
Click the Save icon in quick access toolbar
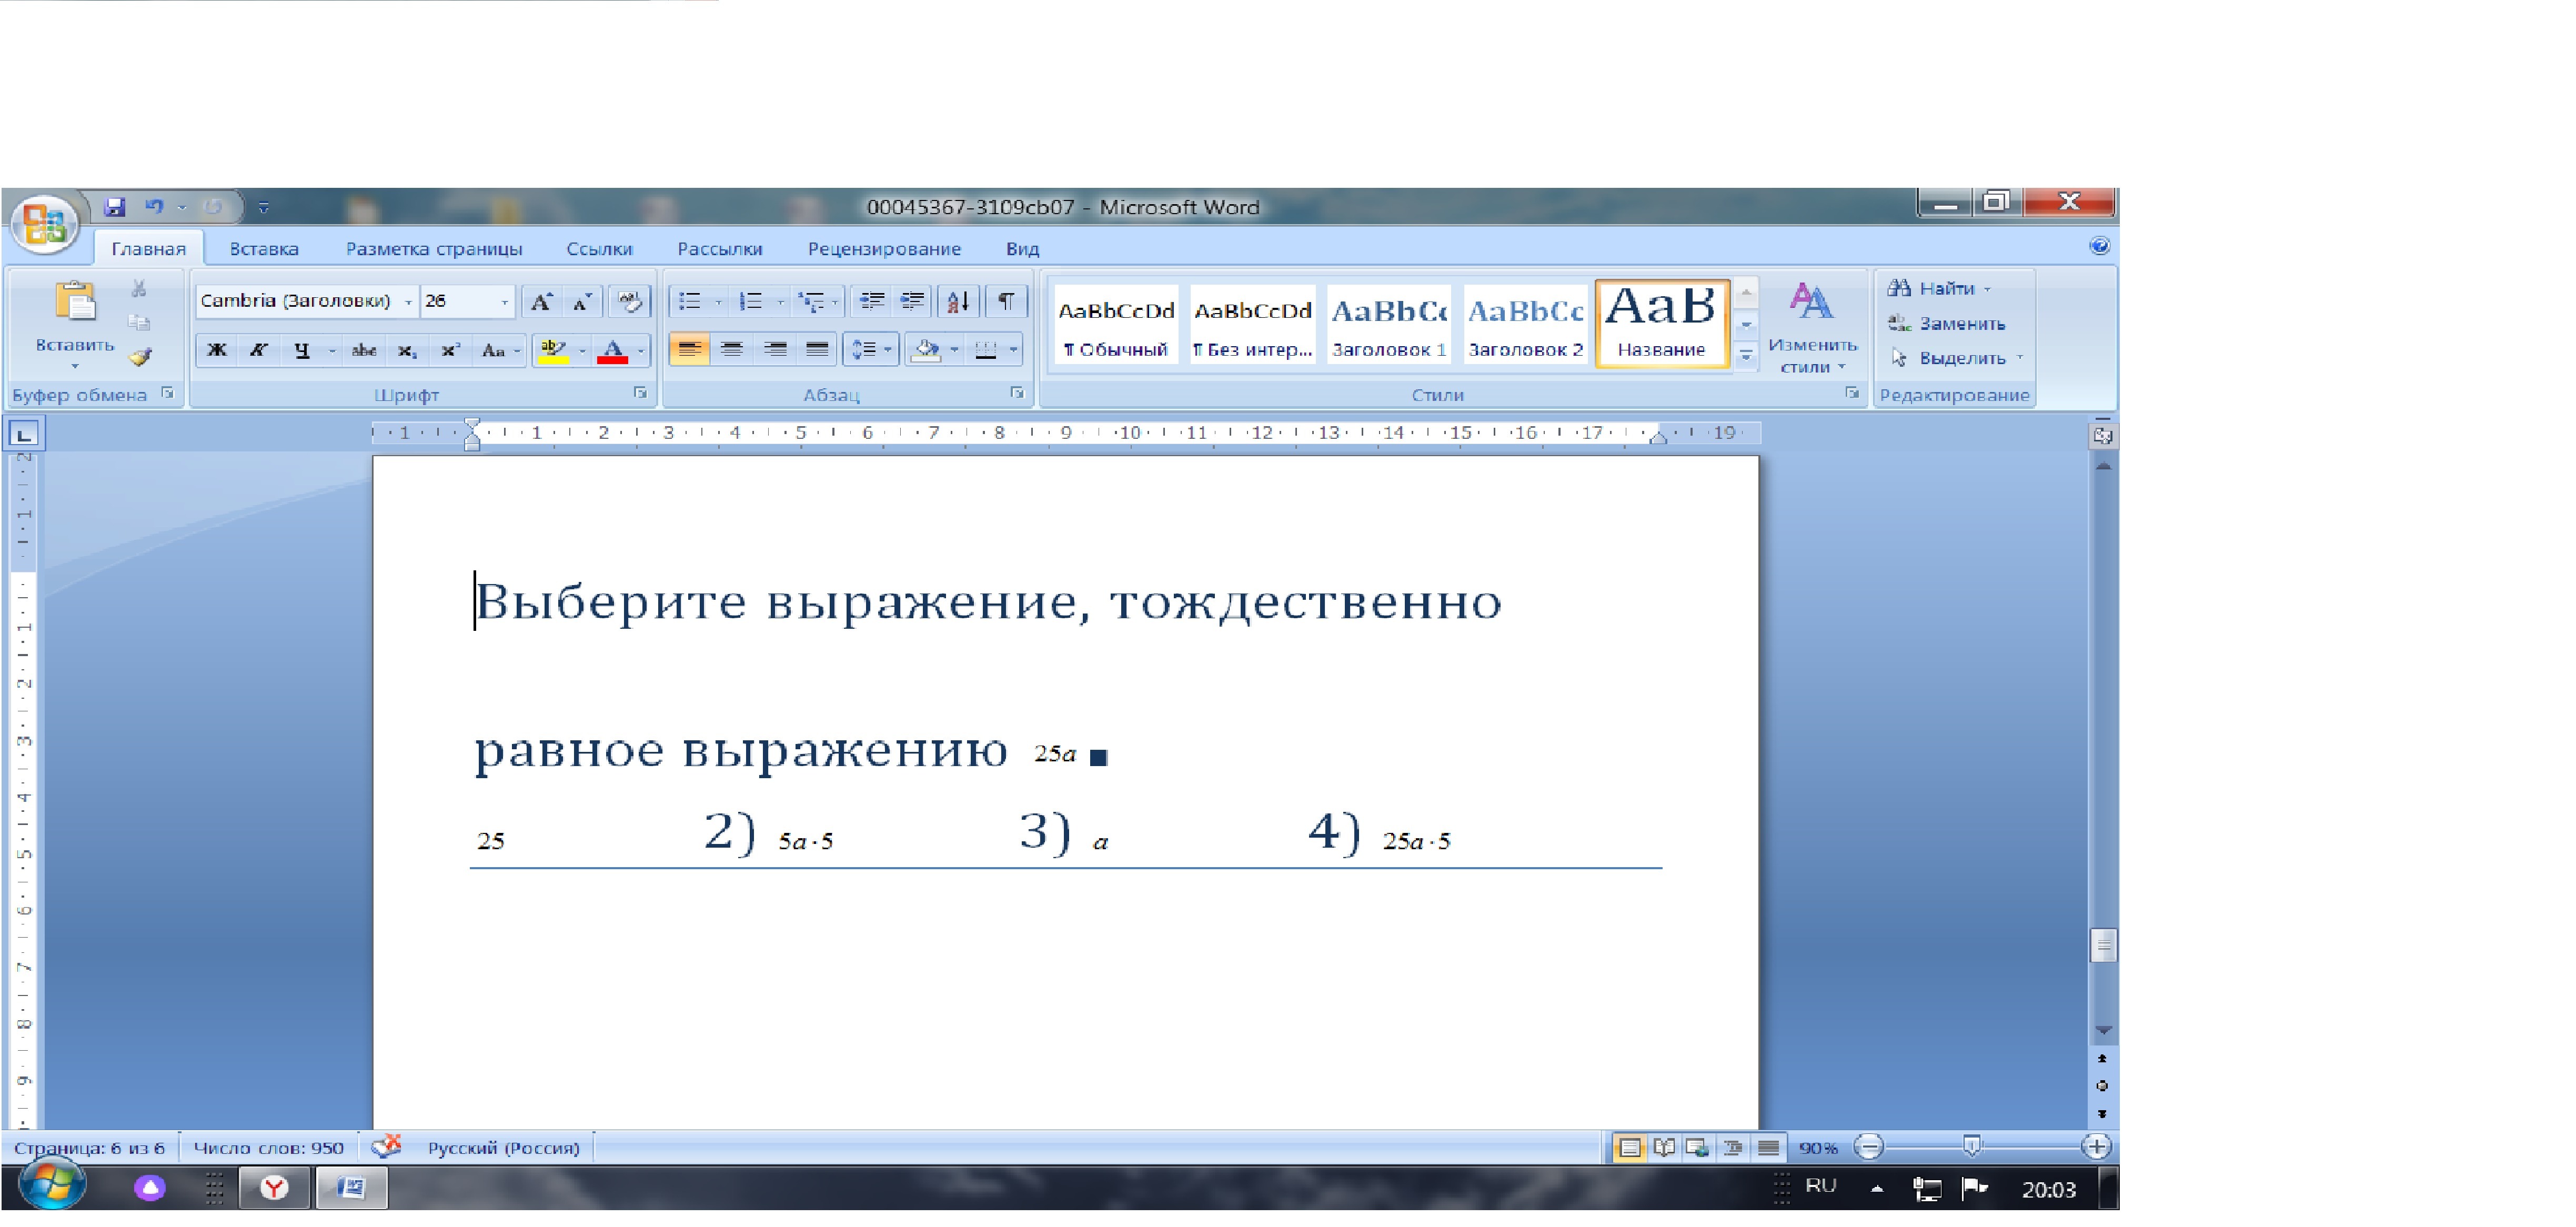(x=115, y=207)
